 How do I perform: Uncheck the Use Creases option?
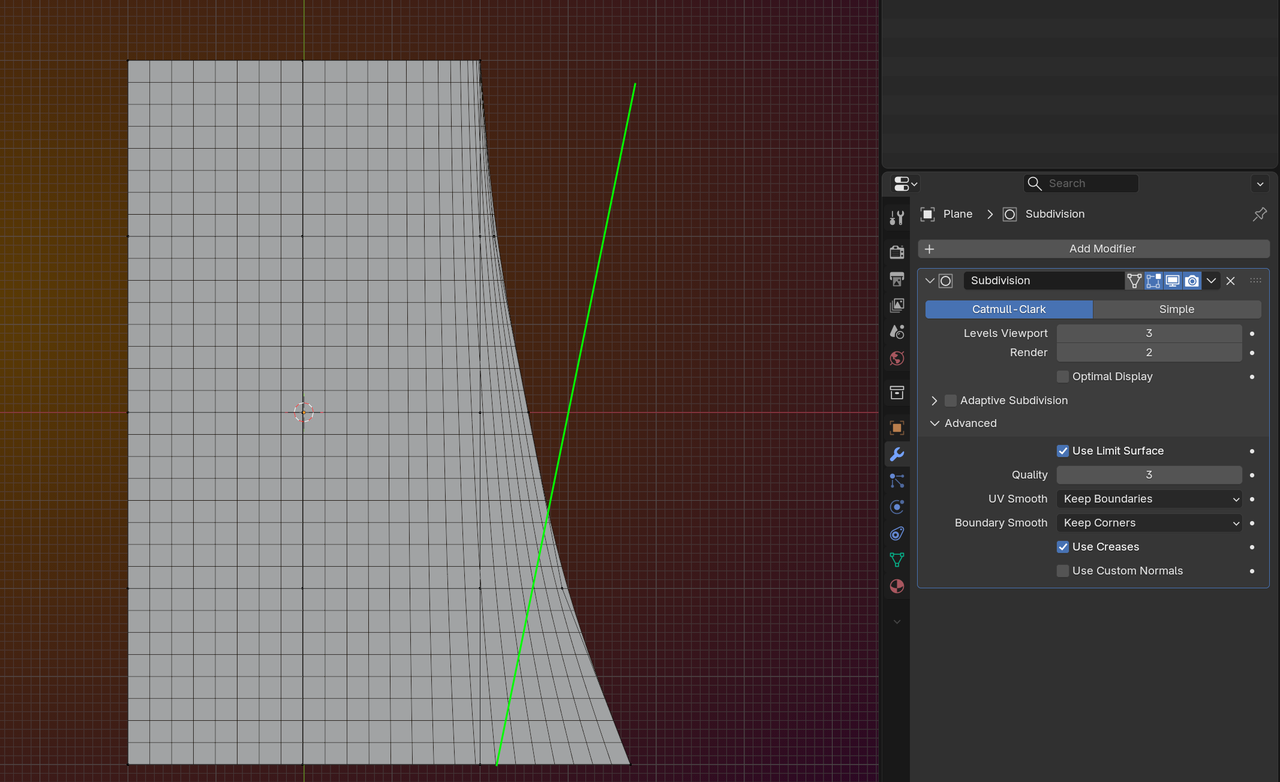click(1063, 547)
